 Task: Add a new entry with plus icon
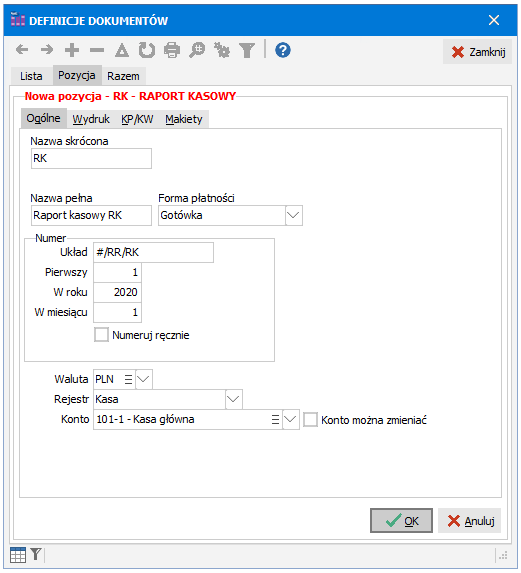72,50
